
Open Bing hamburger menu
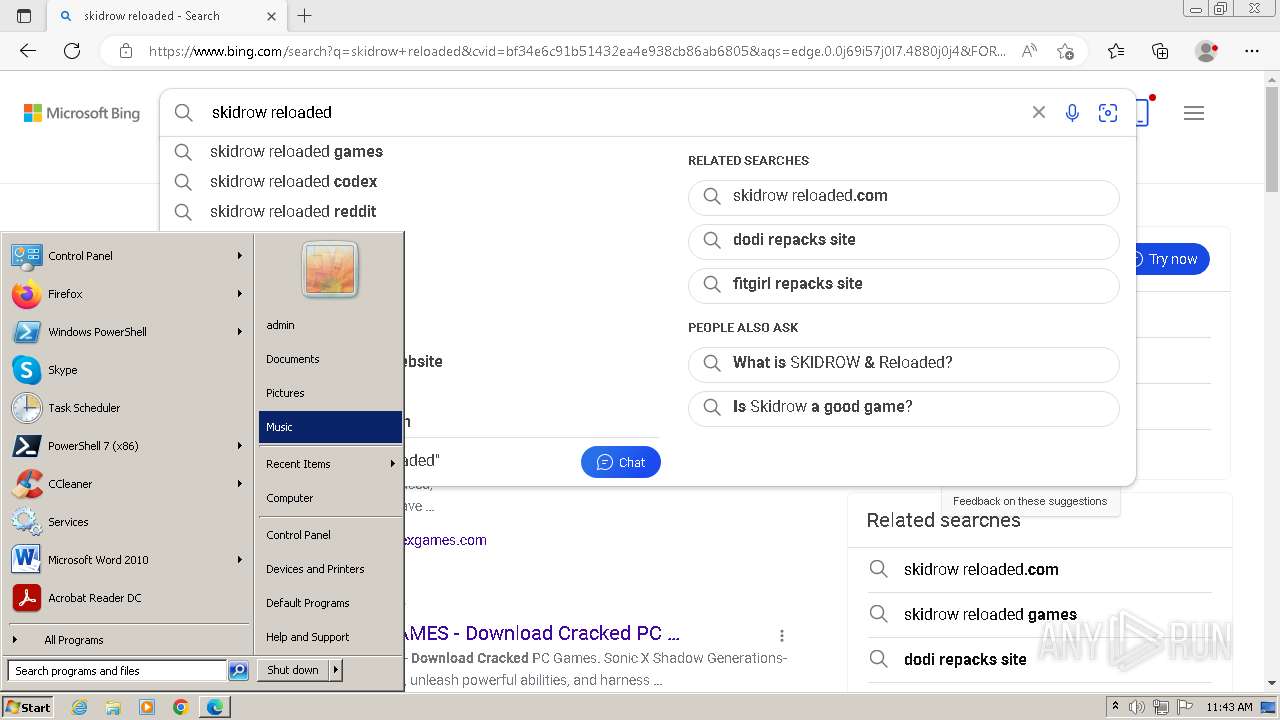click(1194, 113)
